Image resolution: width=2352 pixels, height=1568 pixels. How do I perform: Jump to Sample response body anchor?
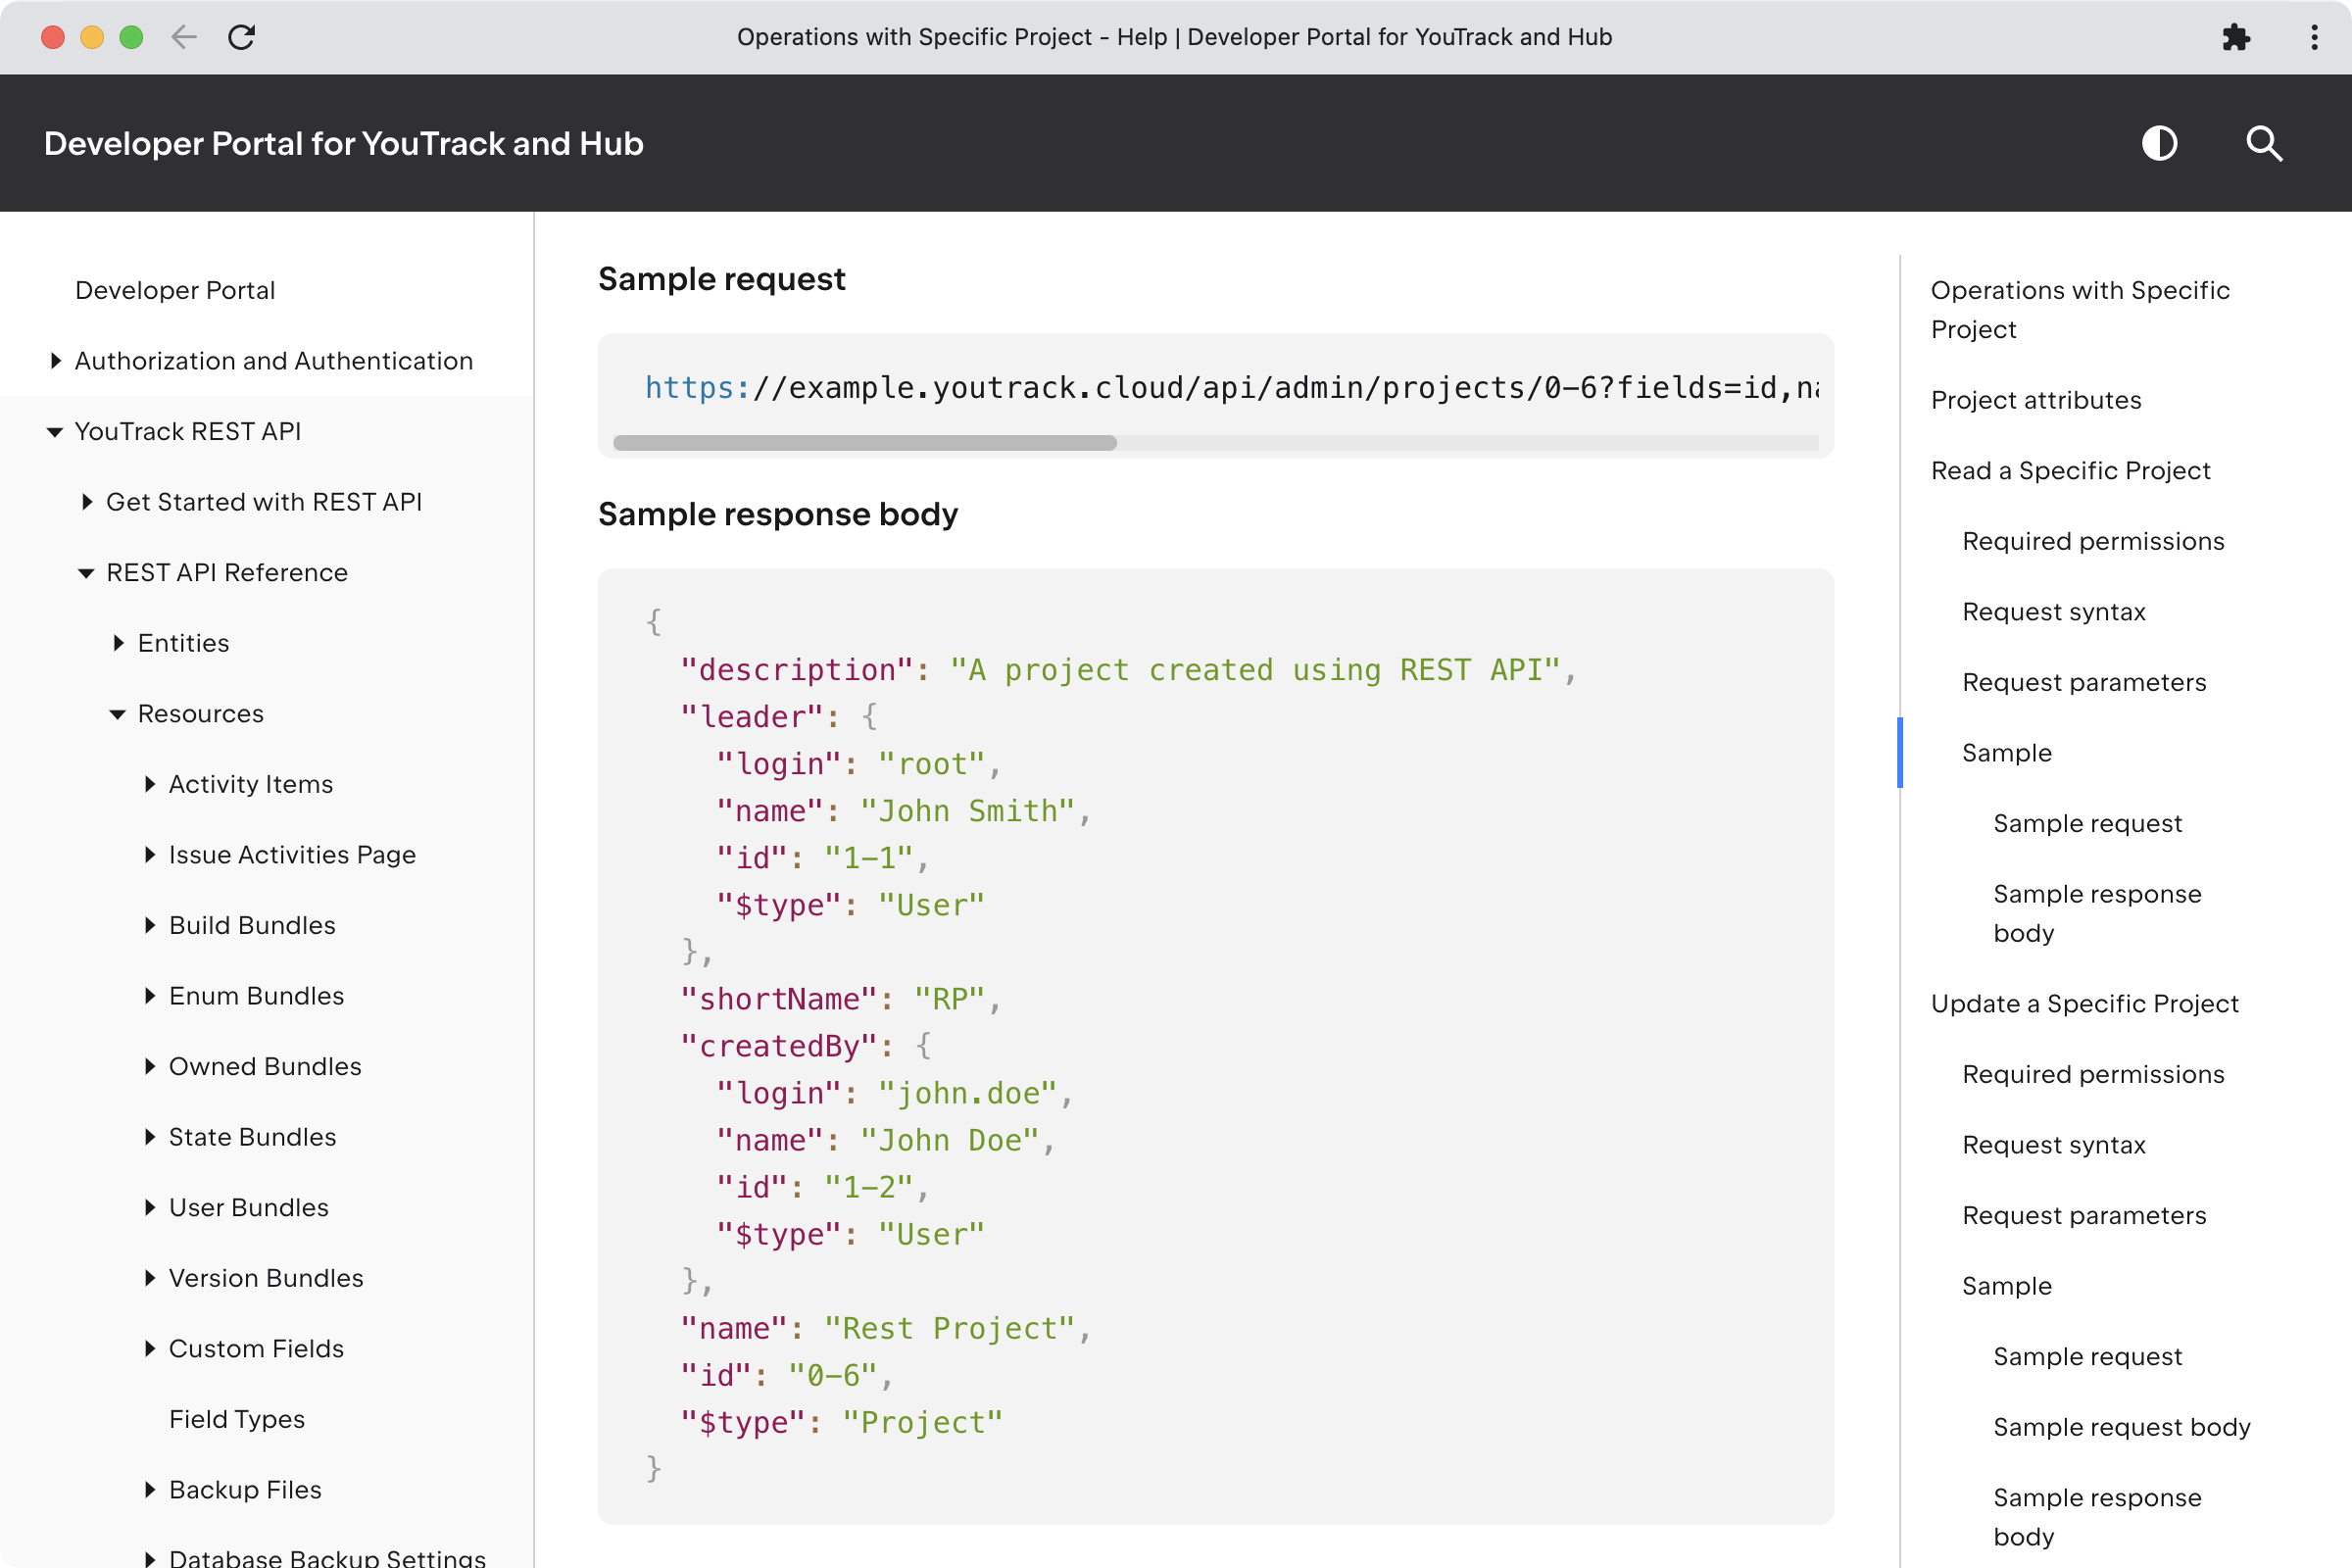2096,913
